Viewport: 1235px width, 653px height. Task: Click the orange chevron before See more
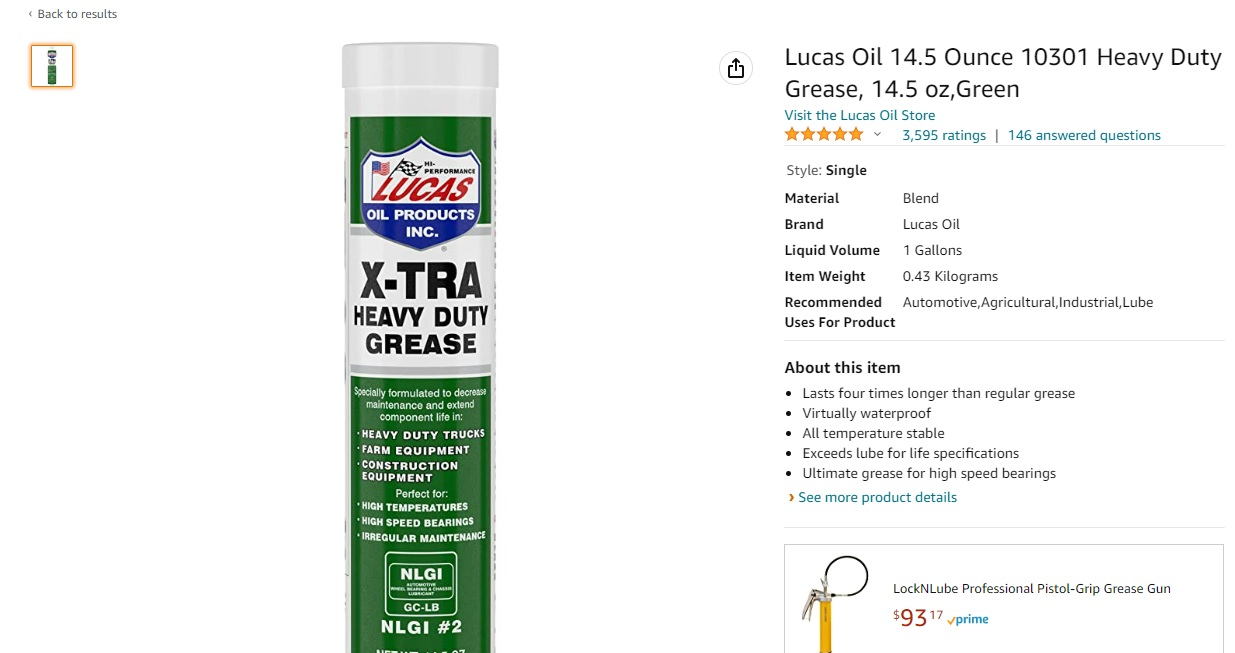[791, 497]
